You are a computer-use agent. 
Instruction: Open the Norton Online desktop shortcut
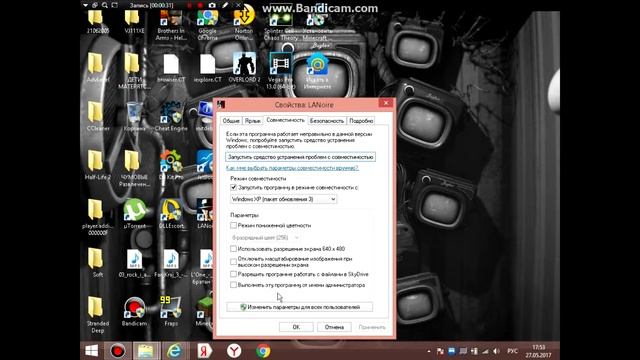click(244, 25)
